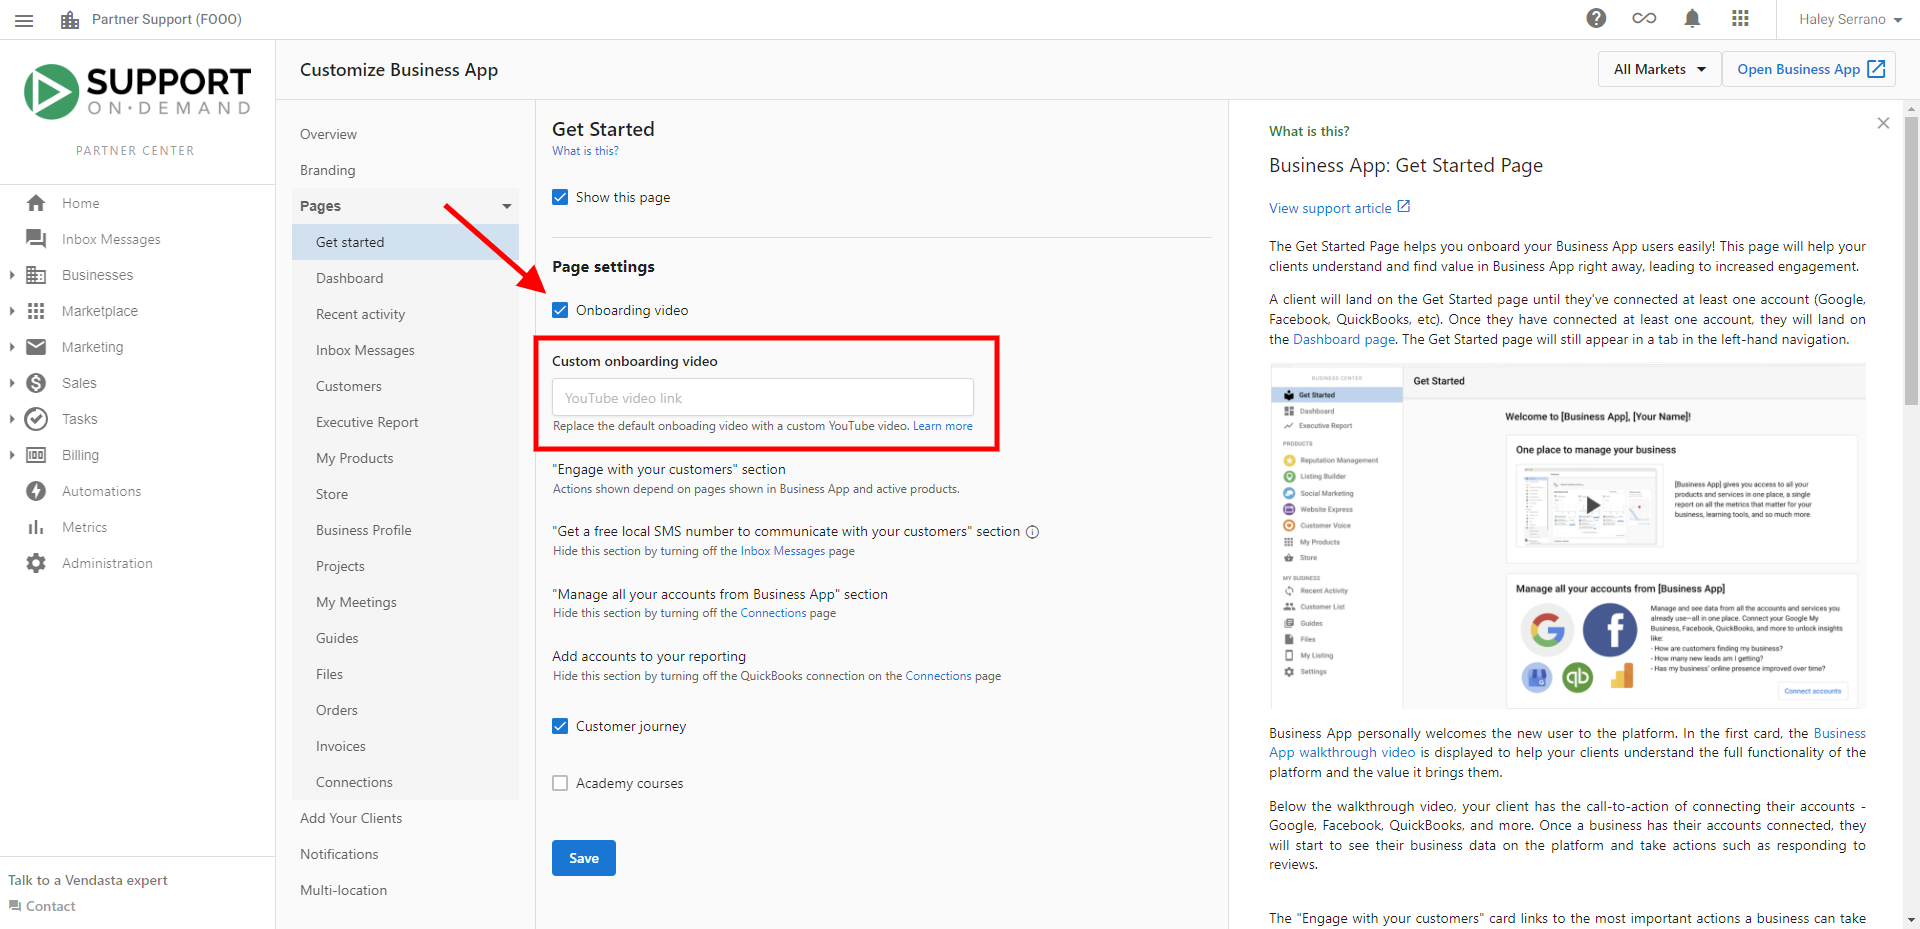Click the What is this link under Get Started
The width and height of the screenshot is (1920, 929).
pos(585,151)
